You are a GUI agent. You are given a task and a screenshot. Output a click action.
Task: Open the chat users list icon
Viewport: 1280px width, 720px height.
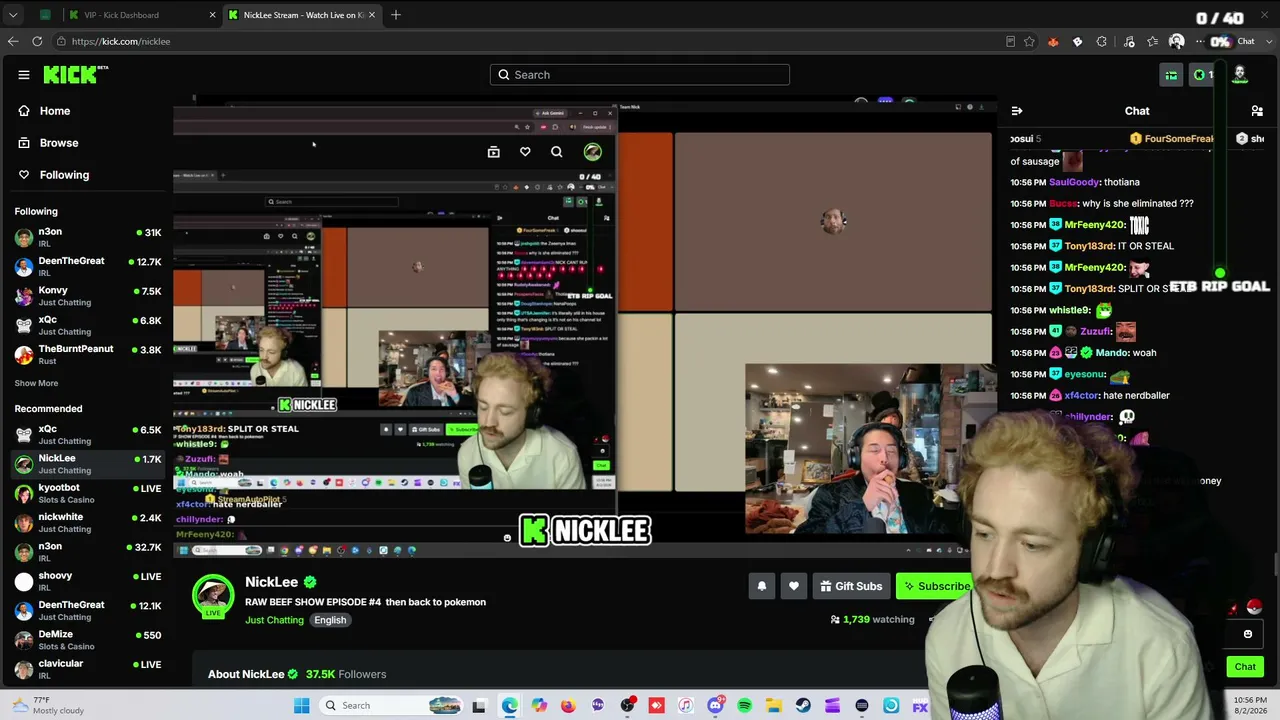click(1257, 111)
